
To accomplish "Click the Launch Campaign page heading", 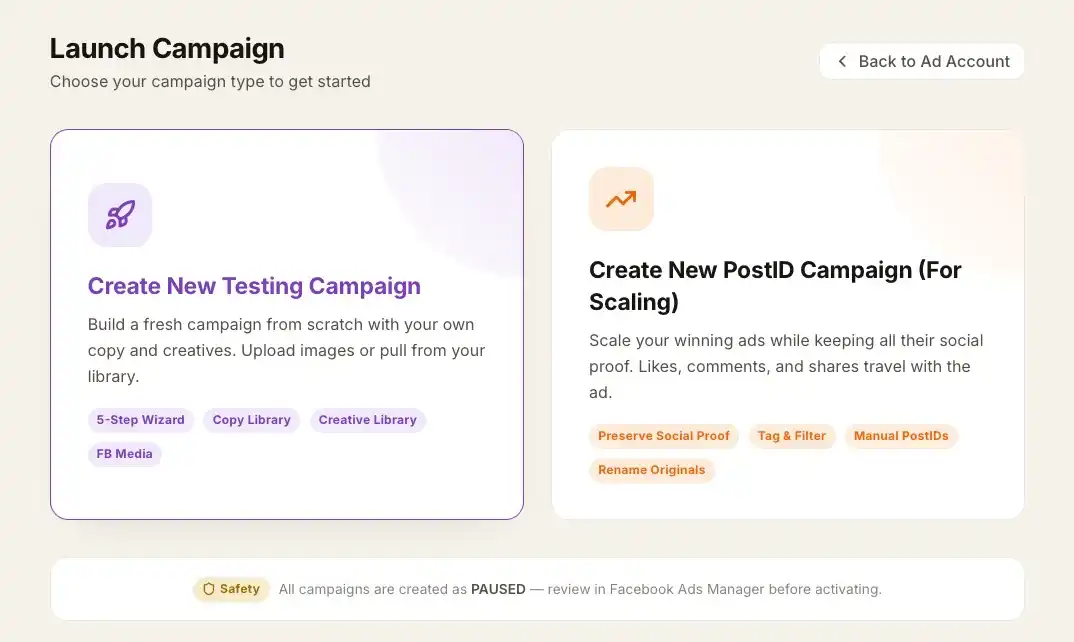I will coord(167,49).
